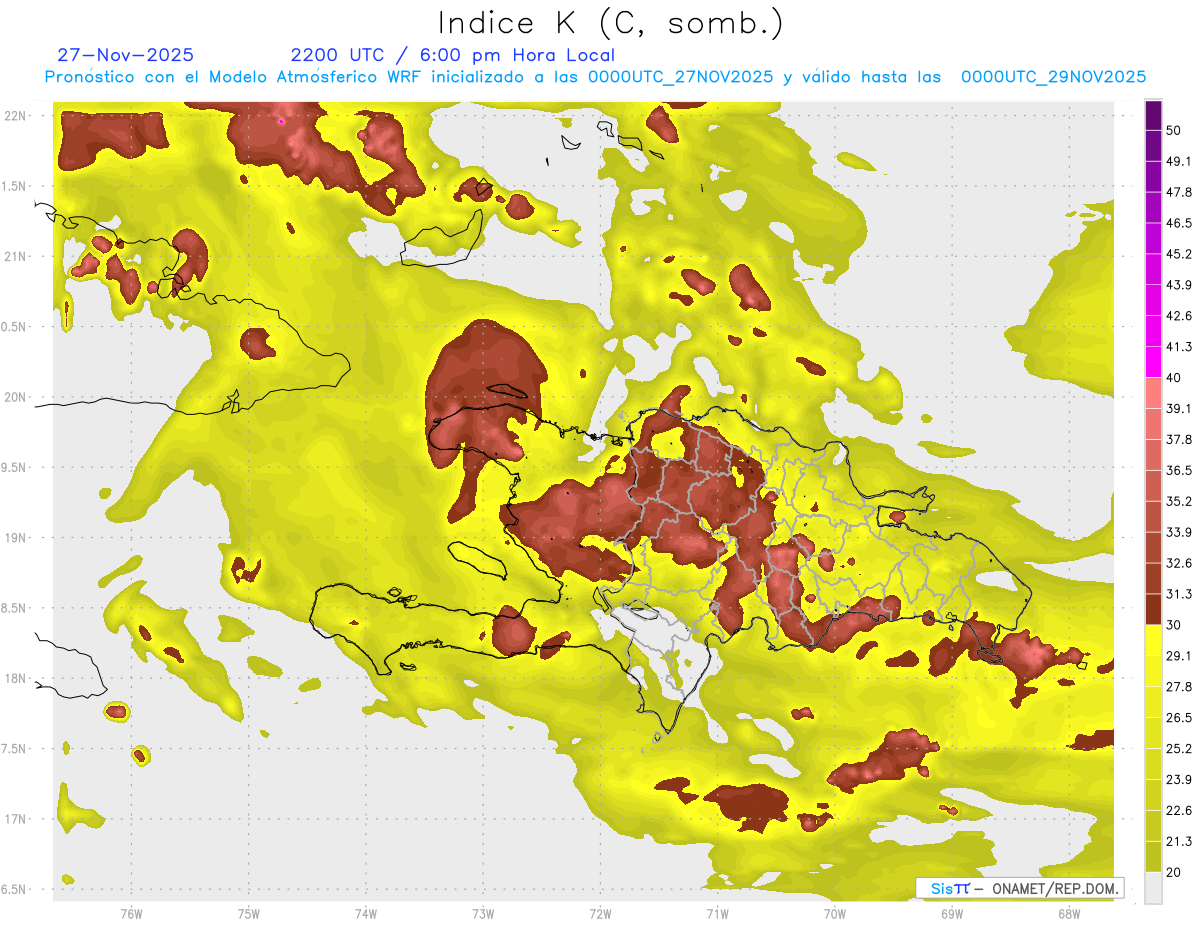Click the colorbar value label 26.5
The width and height of the screenshot is (1200, 927).
tap(1179, 717)
